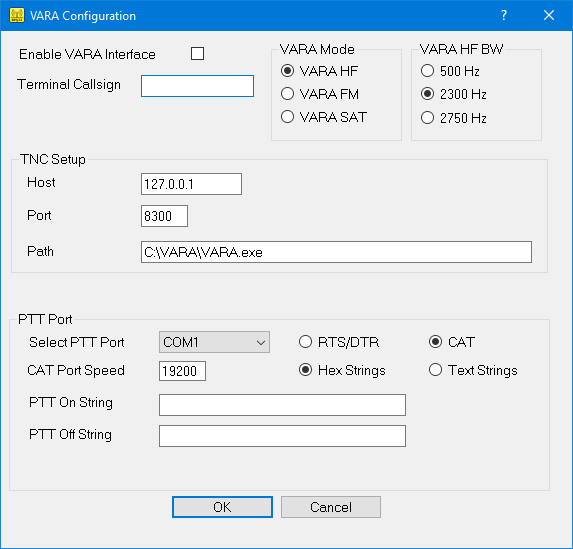Focus the Terminal Callsign field

tap(197, 86)
